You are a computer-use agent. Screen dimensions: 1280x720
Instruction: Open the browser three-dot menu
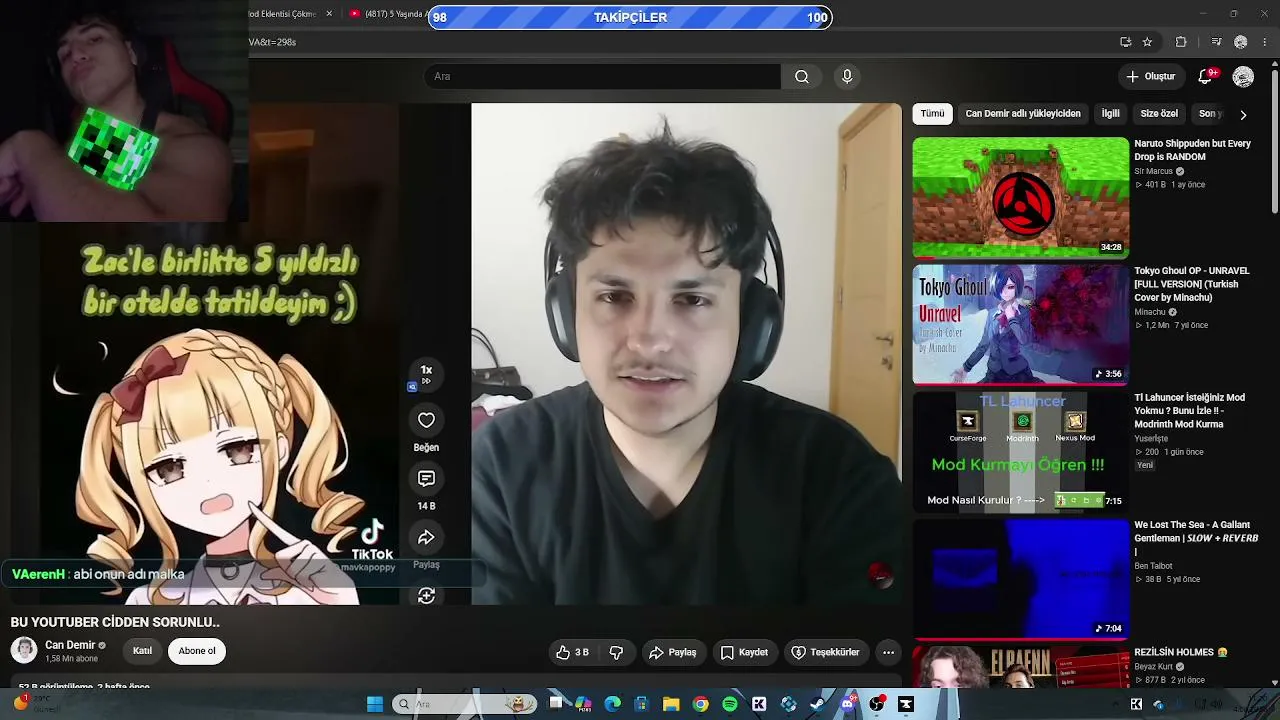(x=1265, y=42)
